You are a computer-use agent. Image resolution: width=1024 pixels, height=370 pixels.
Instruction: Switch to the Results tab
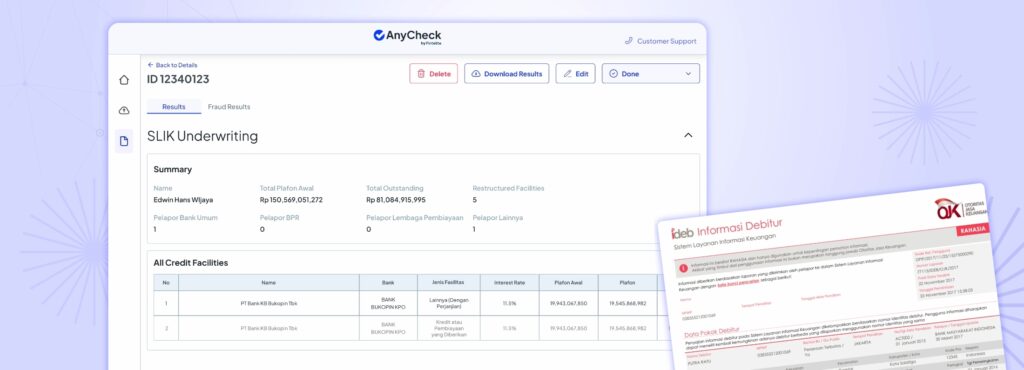coord(174,107)
